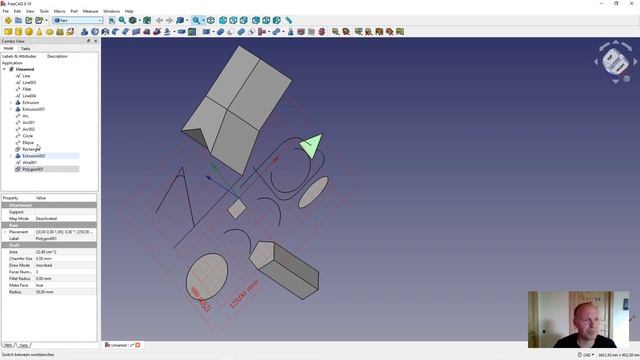Click the Front view cube icon
The height and width of the screenshot is (360, 640).
[x=223, y=20]
